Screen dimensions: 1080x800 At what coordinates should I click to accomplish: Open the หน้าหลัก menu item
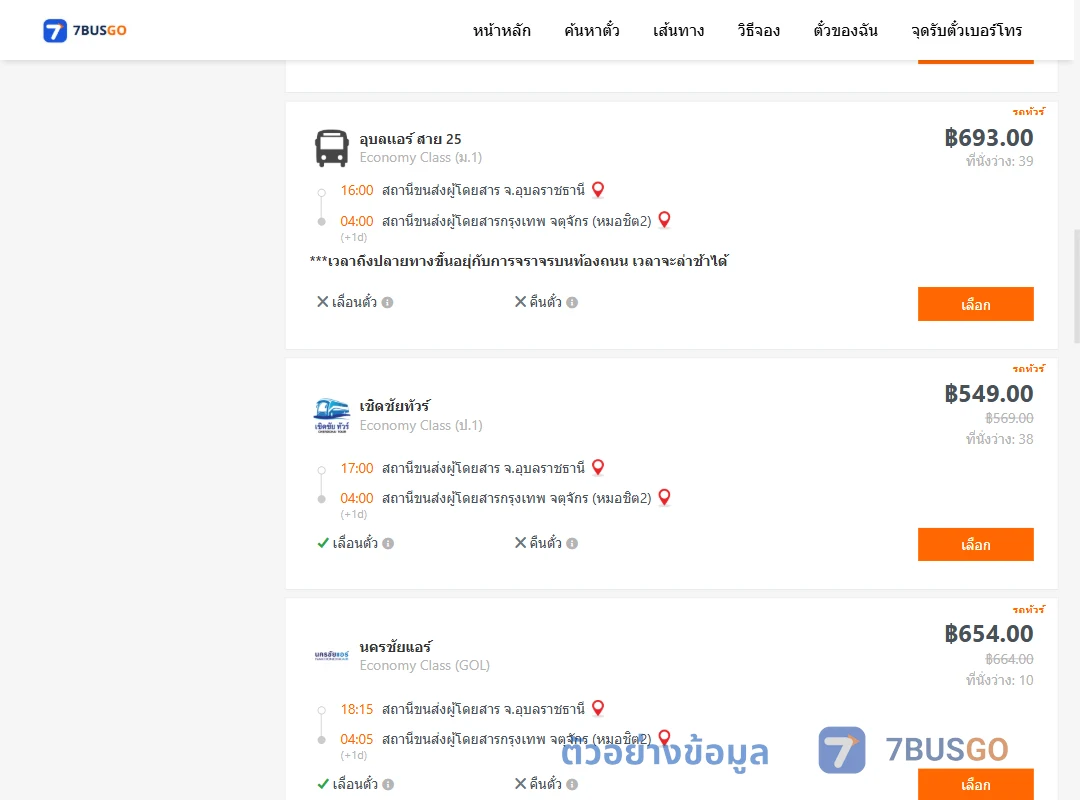pyautogui.click(x=501, y=30)
